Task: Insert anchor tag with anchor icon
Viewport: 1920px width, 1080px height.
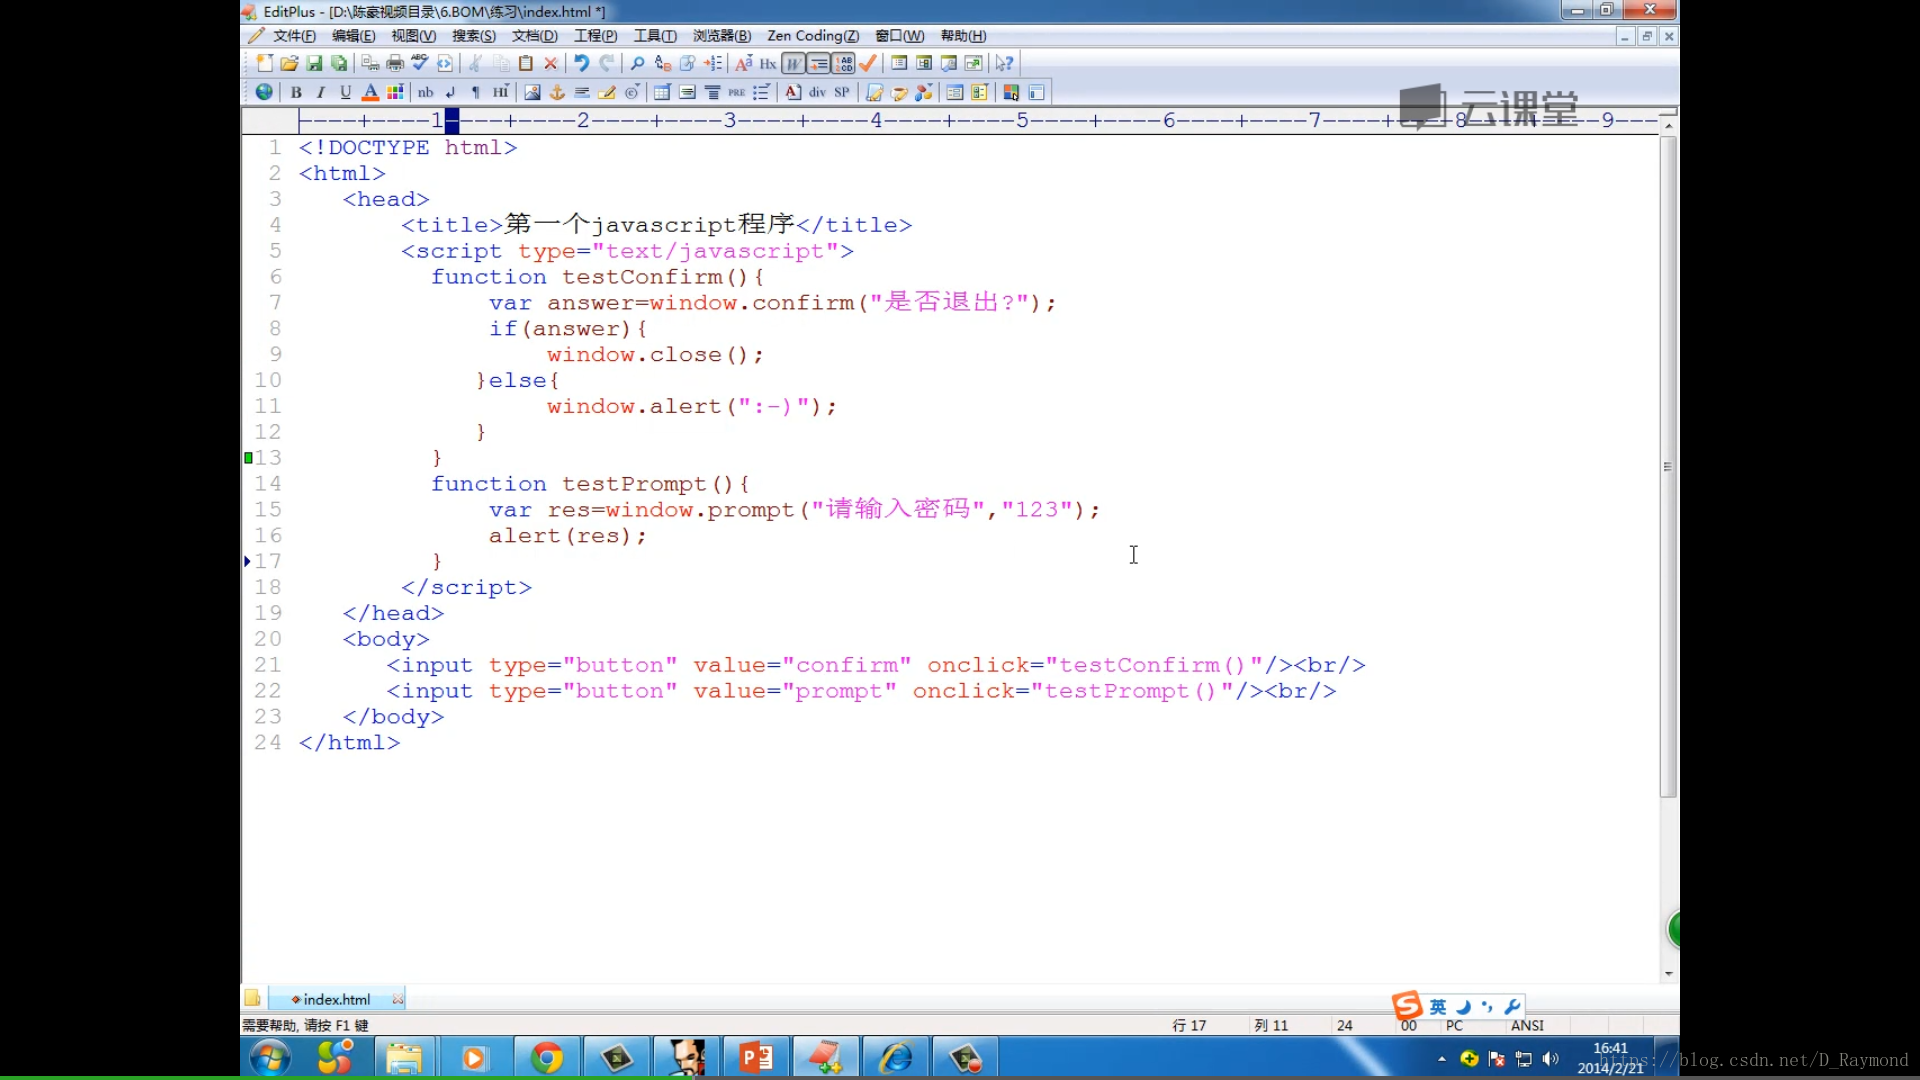Action: pos(557,92)
